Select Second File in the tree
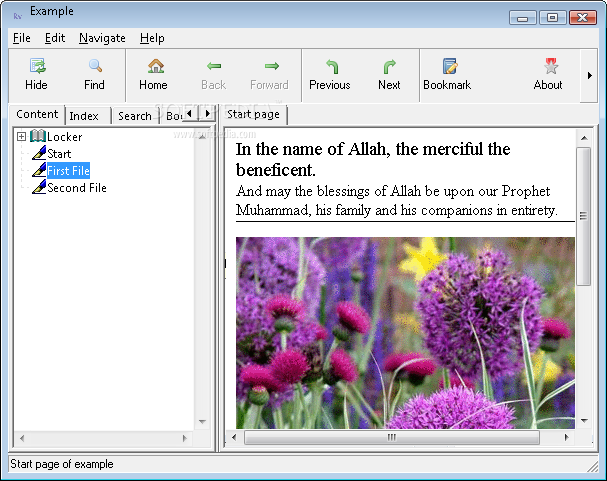Viewport: 607px width, 481px height. click(x=77, y=188)
